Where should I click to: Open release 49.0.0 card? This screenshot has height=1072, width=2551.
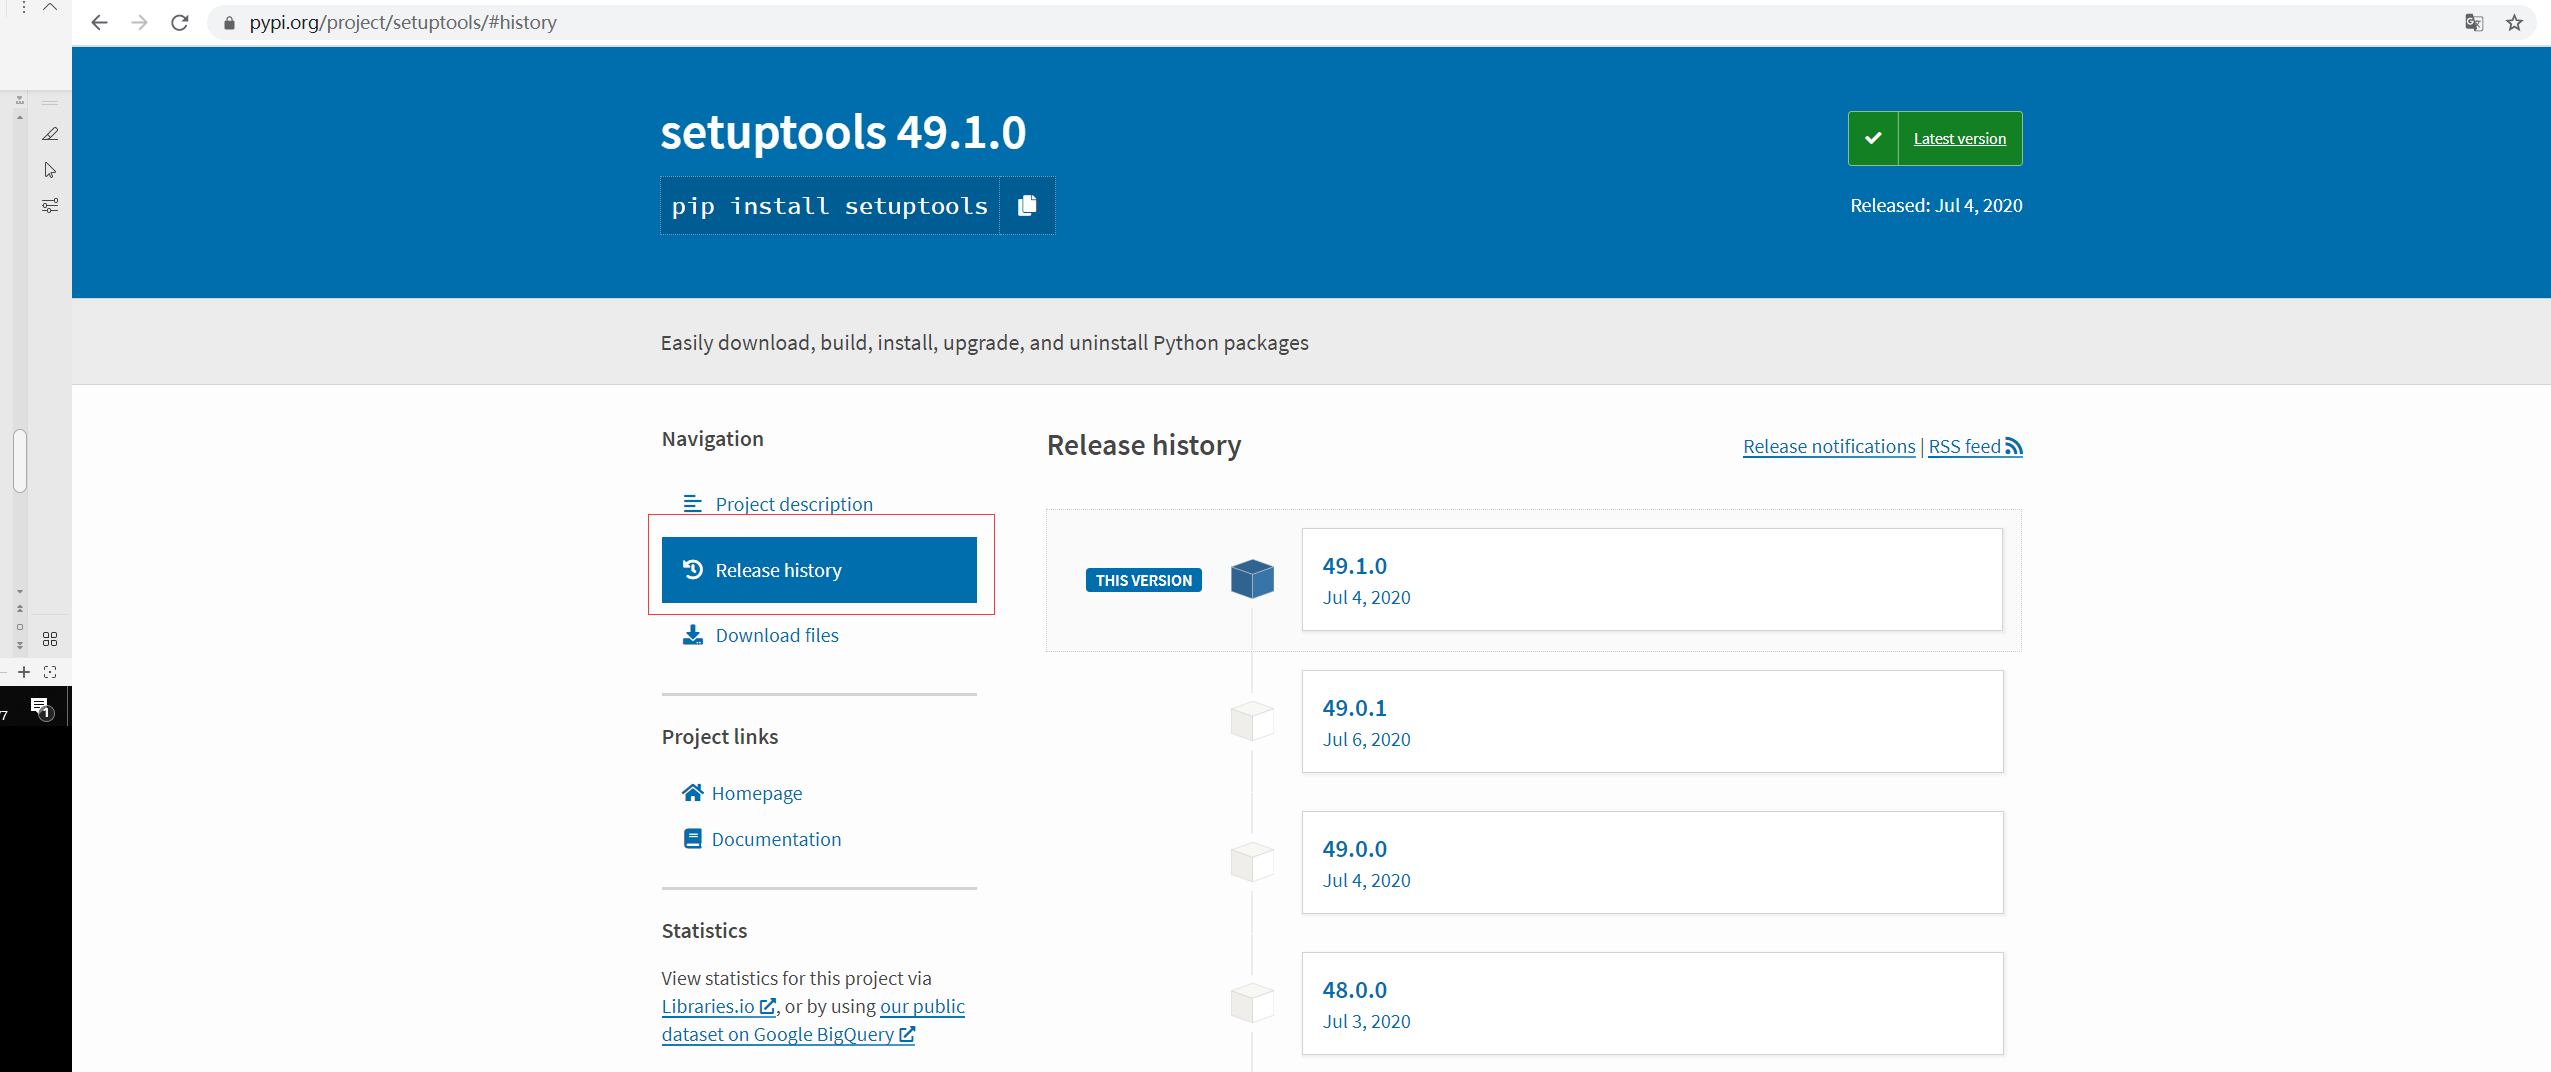tap(1652, 862)
